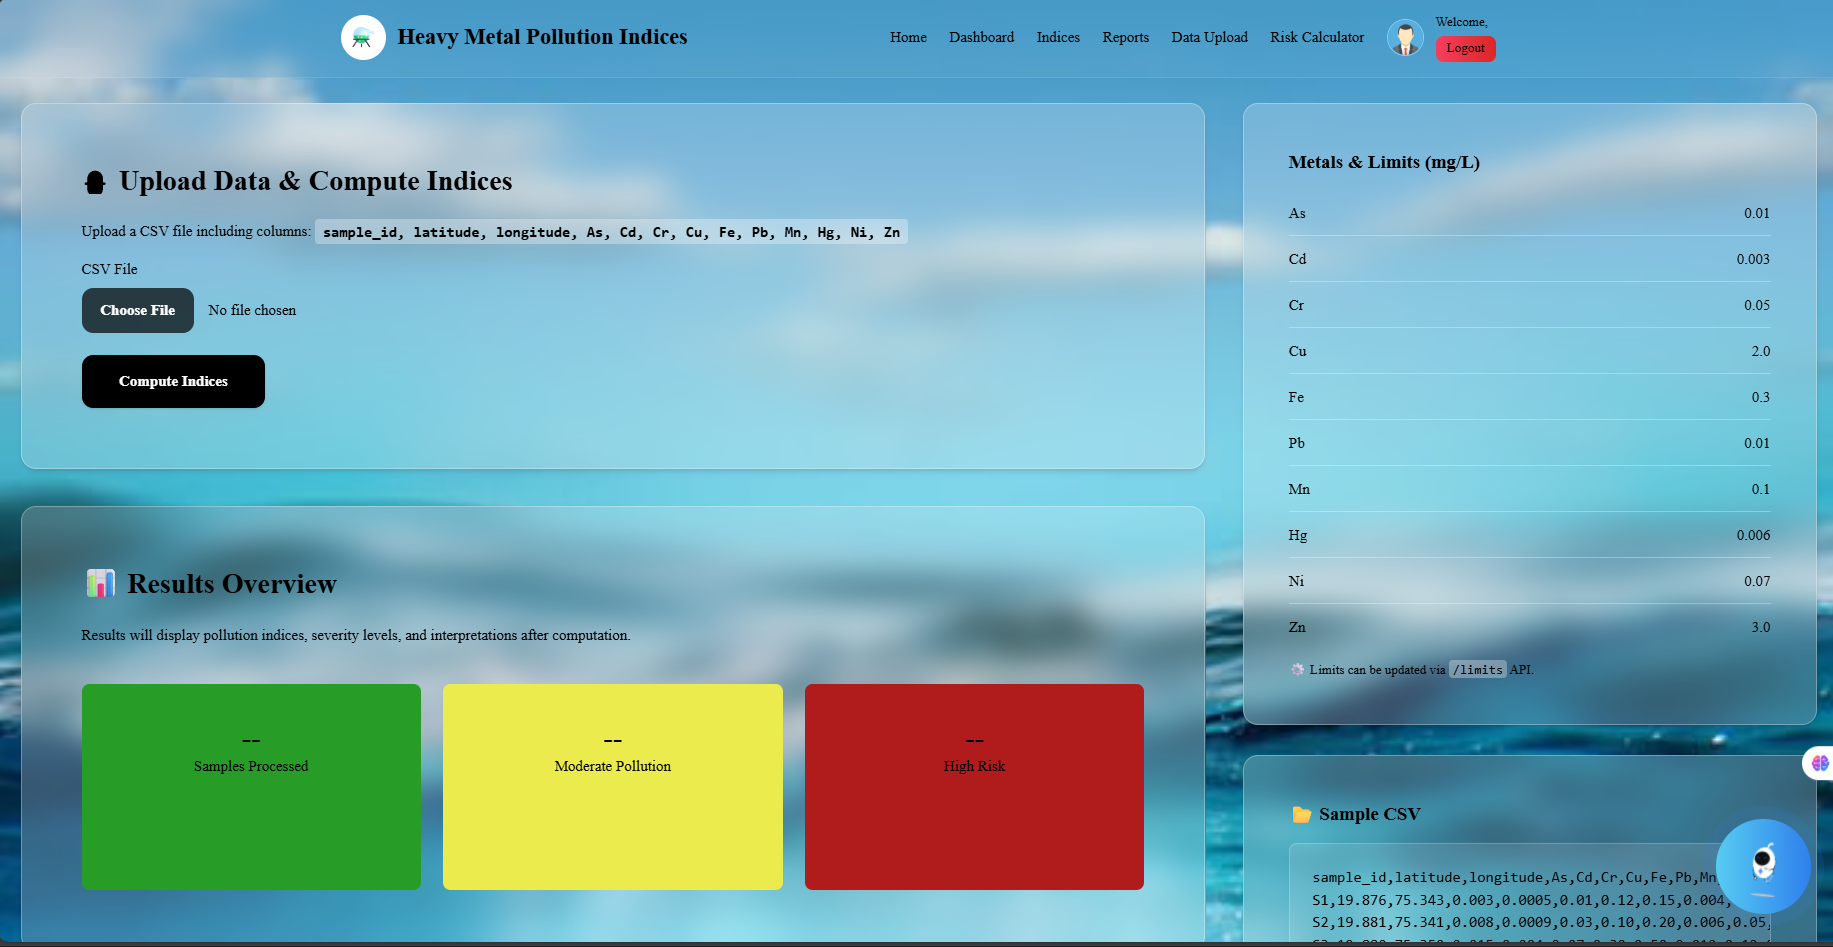Navigate to the Home menu item

point(907,37)
